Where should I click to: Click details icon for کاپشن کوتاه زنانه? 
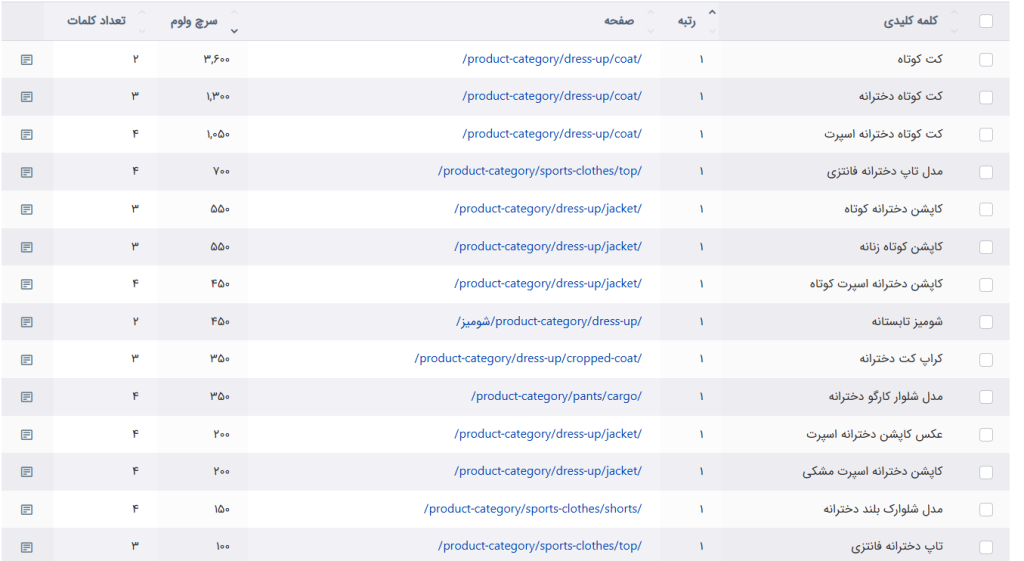coord(27,247)
